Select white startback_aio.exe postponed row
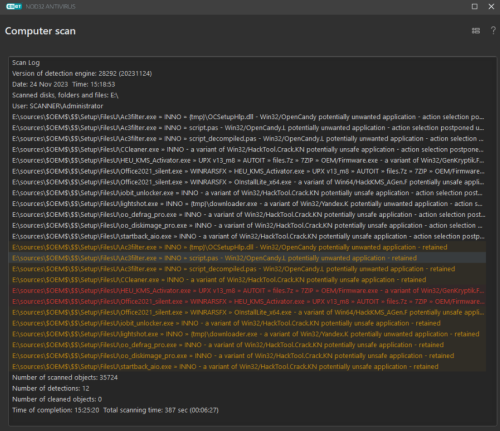This screenshot has width=500, height=431. (x=248, y=236)
